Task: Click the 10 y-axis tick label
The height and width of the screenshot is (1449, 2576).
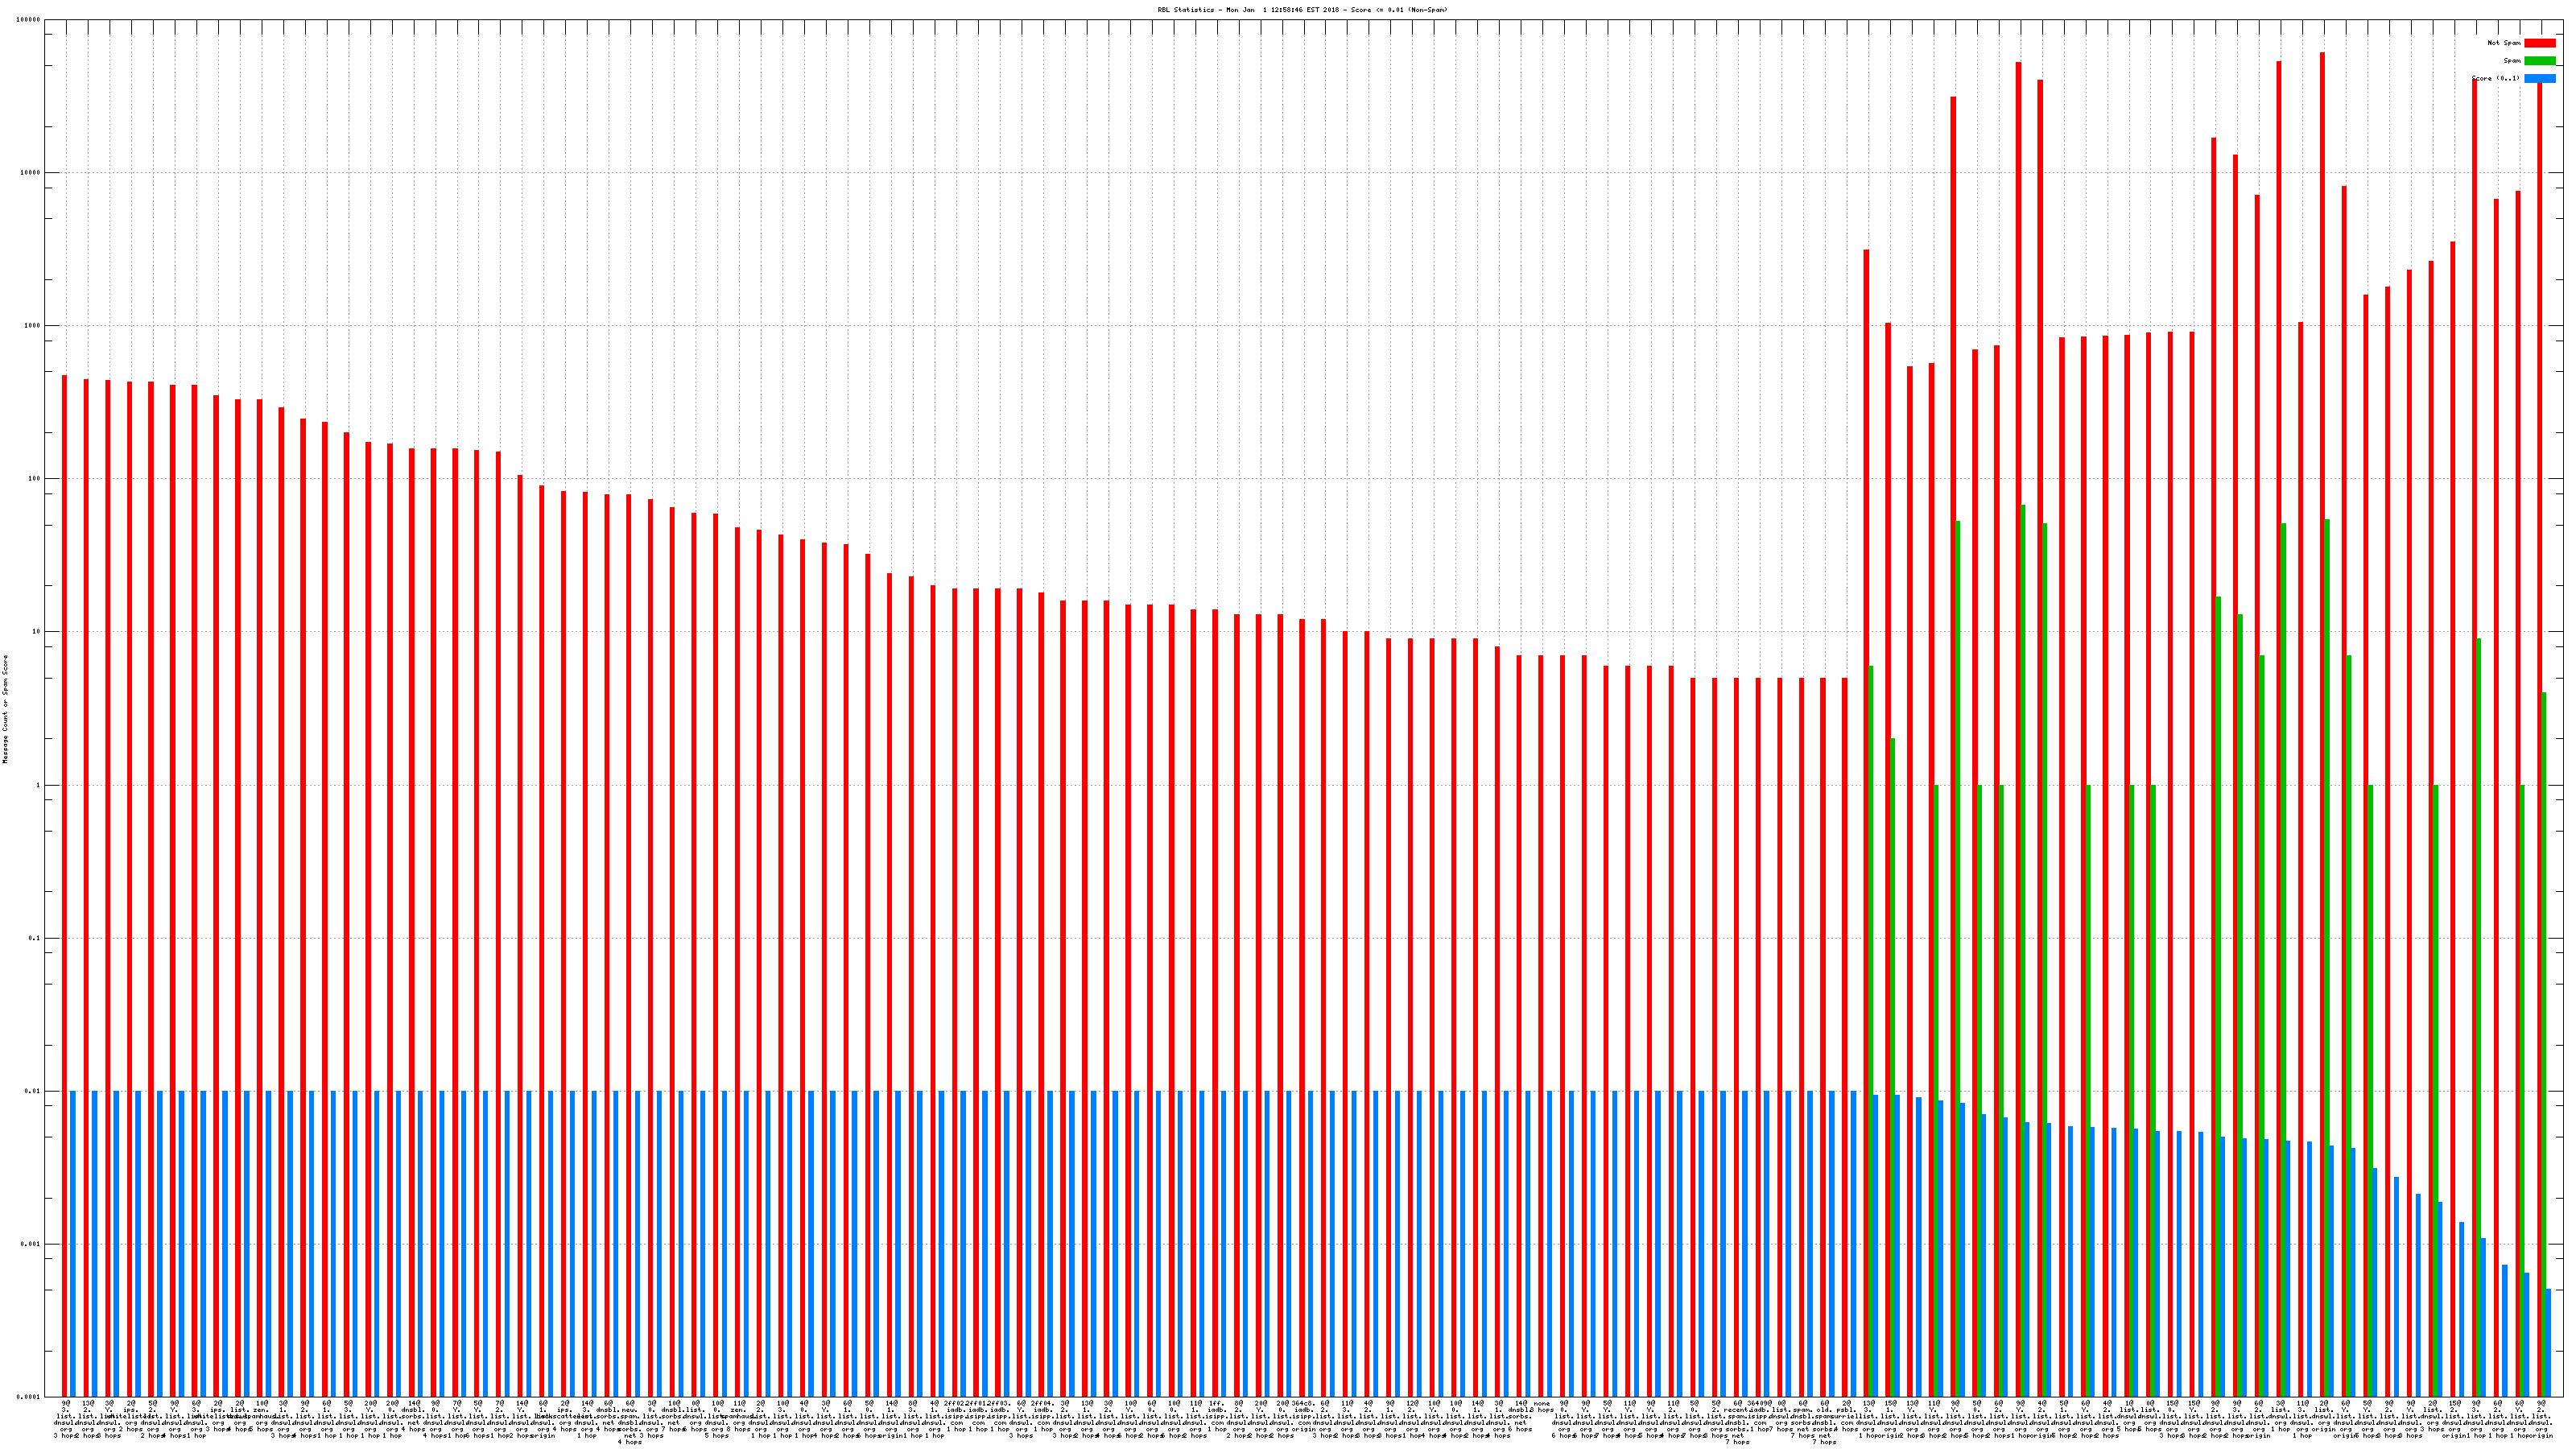Action: [x=38, y=632]
